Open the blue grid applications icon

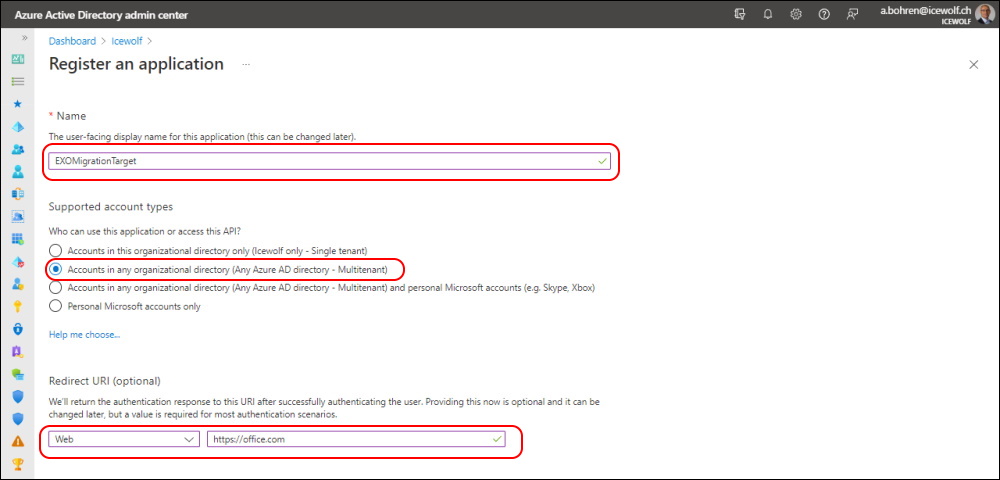pos(18,239)
